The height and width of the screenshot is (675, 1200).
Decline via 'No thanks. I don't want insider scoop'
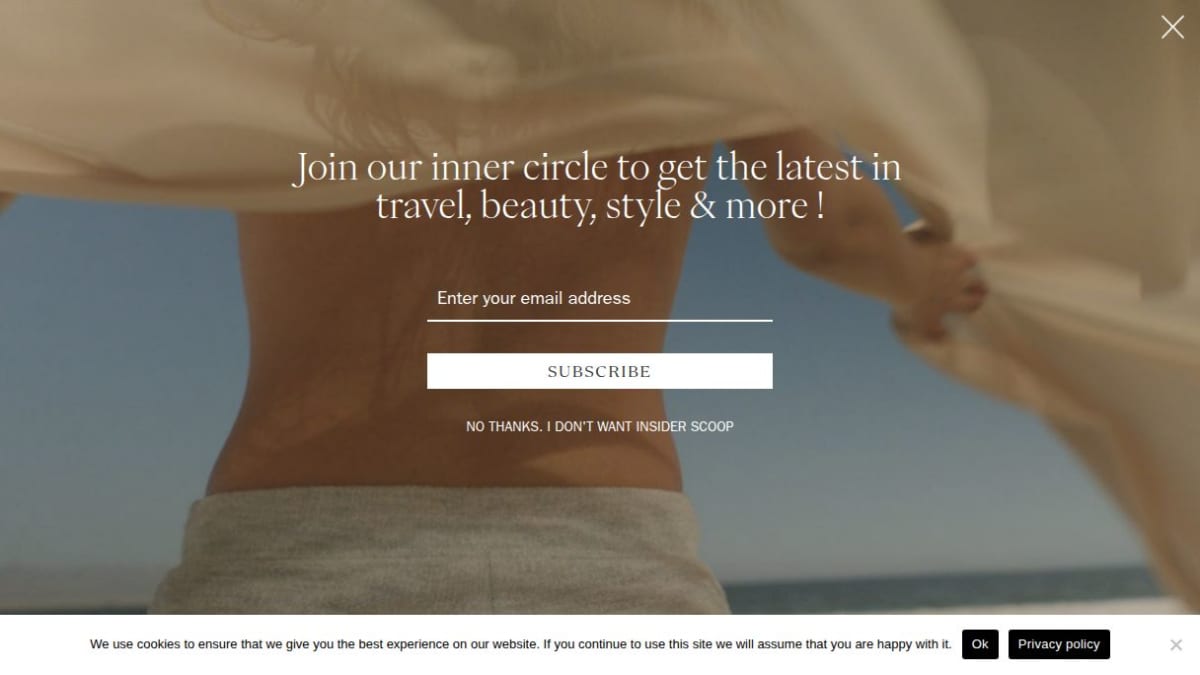[x=600, y=426]
